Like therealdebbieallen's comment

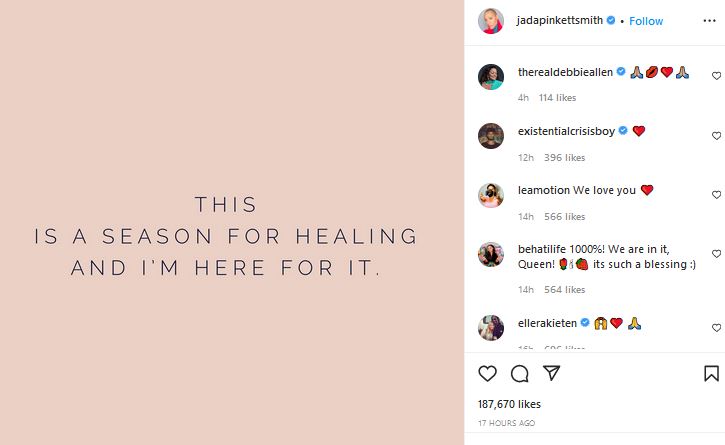(716, 76)
